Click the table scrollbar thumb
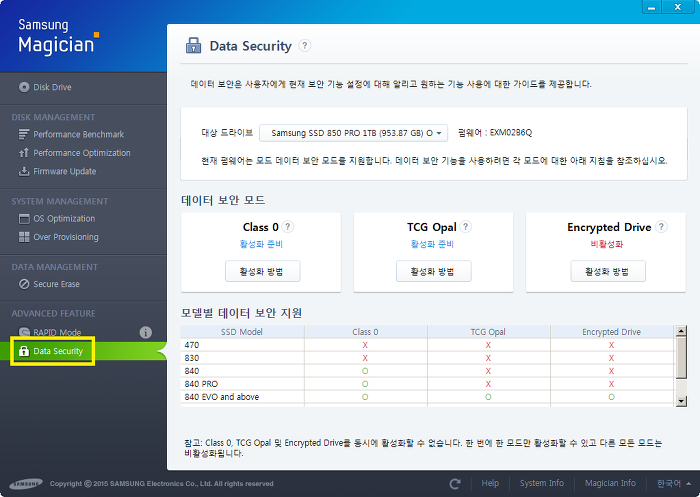 [681, 358]
